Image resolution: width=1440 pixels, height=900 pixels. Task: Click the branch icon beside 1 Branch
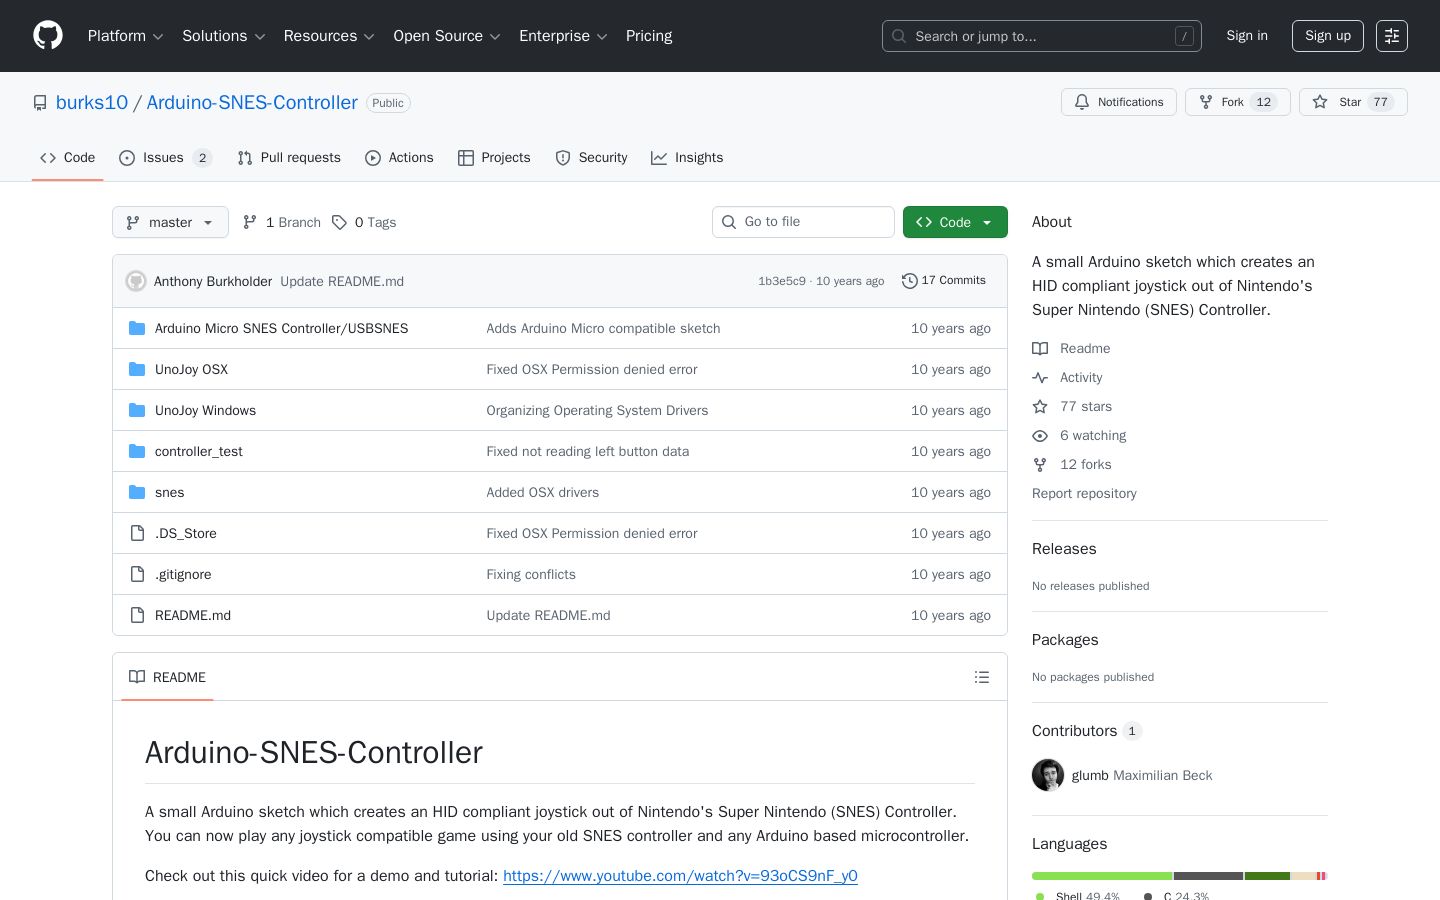tap(250, 222)
